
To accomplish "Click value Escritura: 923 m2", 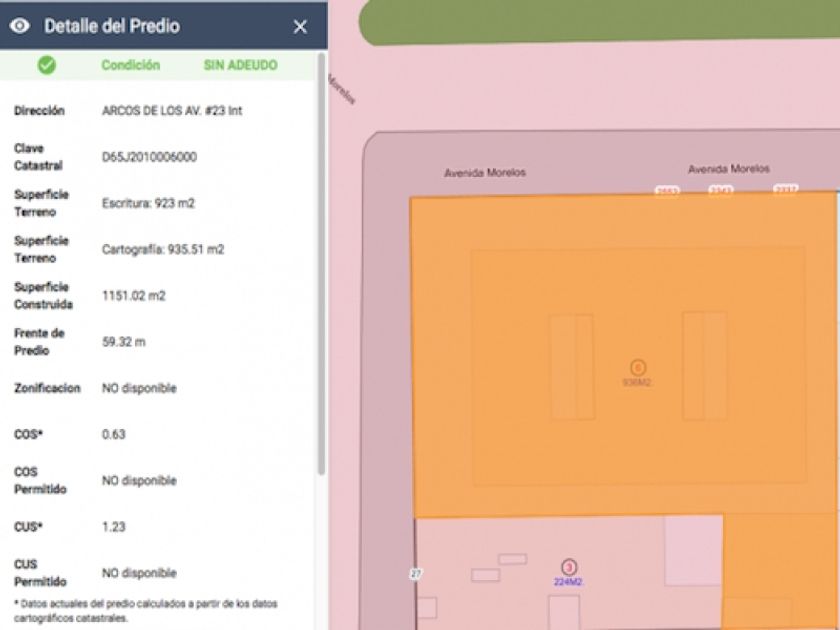I will point(148,203).
